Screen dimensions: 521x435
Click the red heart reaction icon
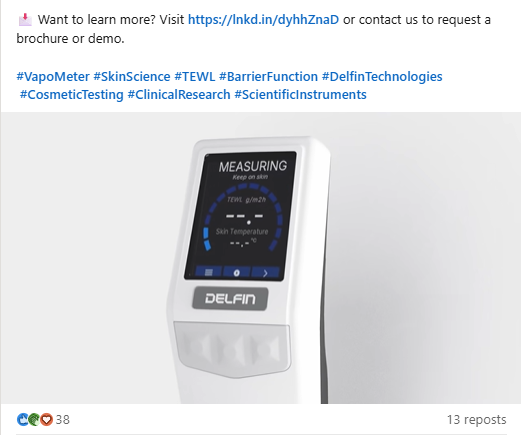coord(46,419)
